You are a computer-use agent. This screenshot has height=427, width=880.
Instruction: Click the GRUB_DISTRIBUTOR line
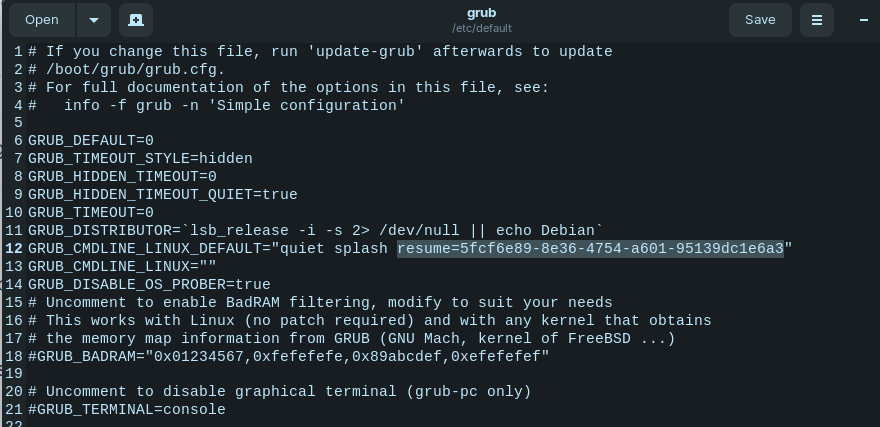pos(315,231)
